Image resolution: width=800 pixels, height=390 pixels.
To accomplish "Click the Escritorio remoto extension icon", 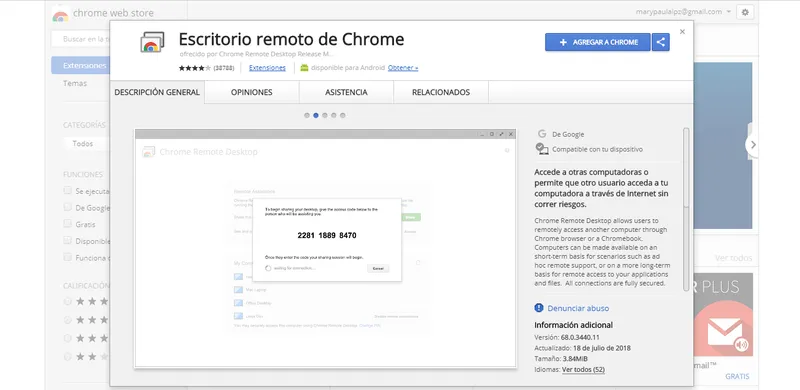I will point(152,42).
